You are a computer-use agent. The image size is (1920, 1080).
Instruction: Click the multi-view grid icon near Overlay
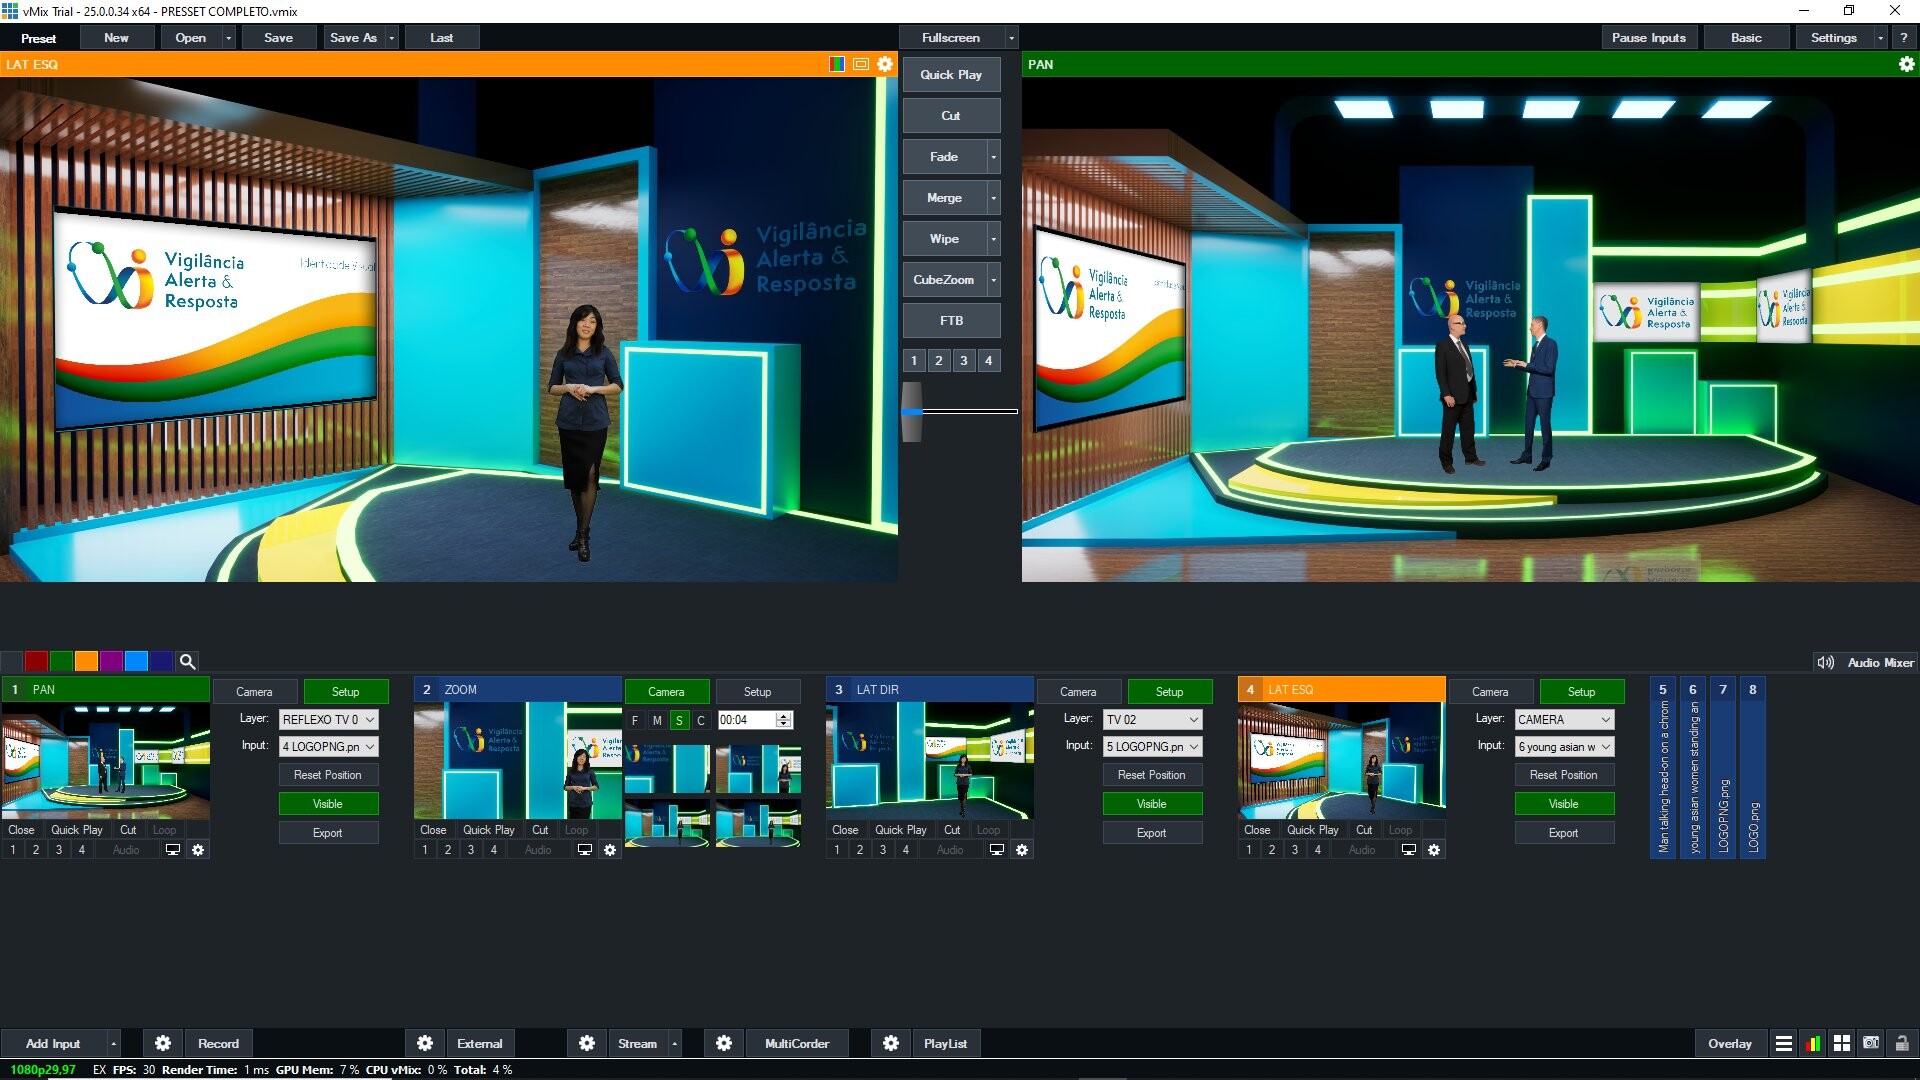click(x=1843, y=1043)
